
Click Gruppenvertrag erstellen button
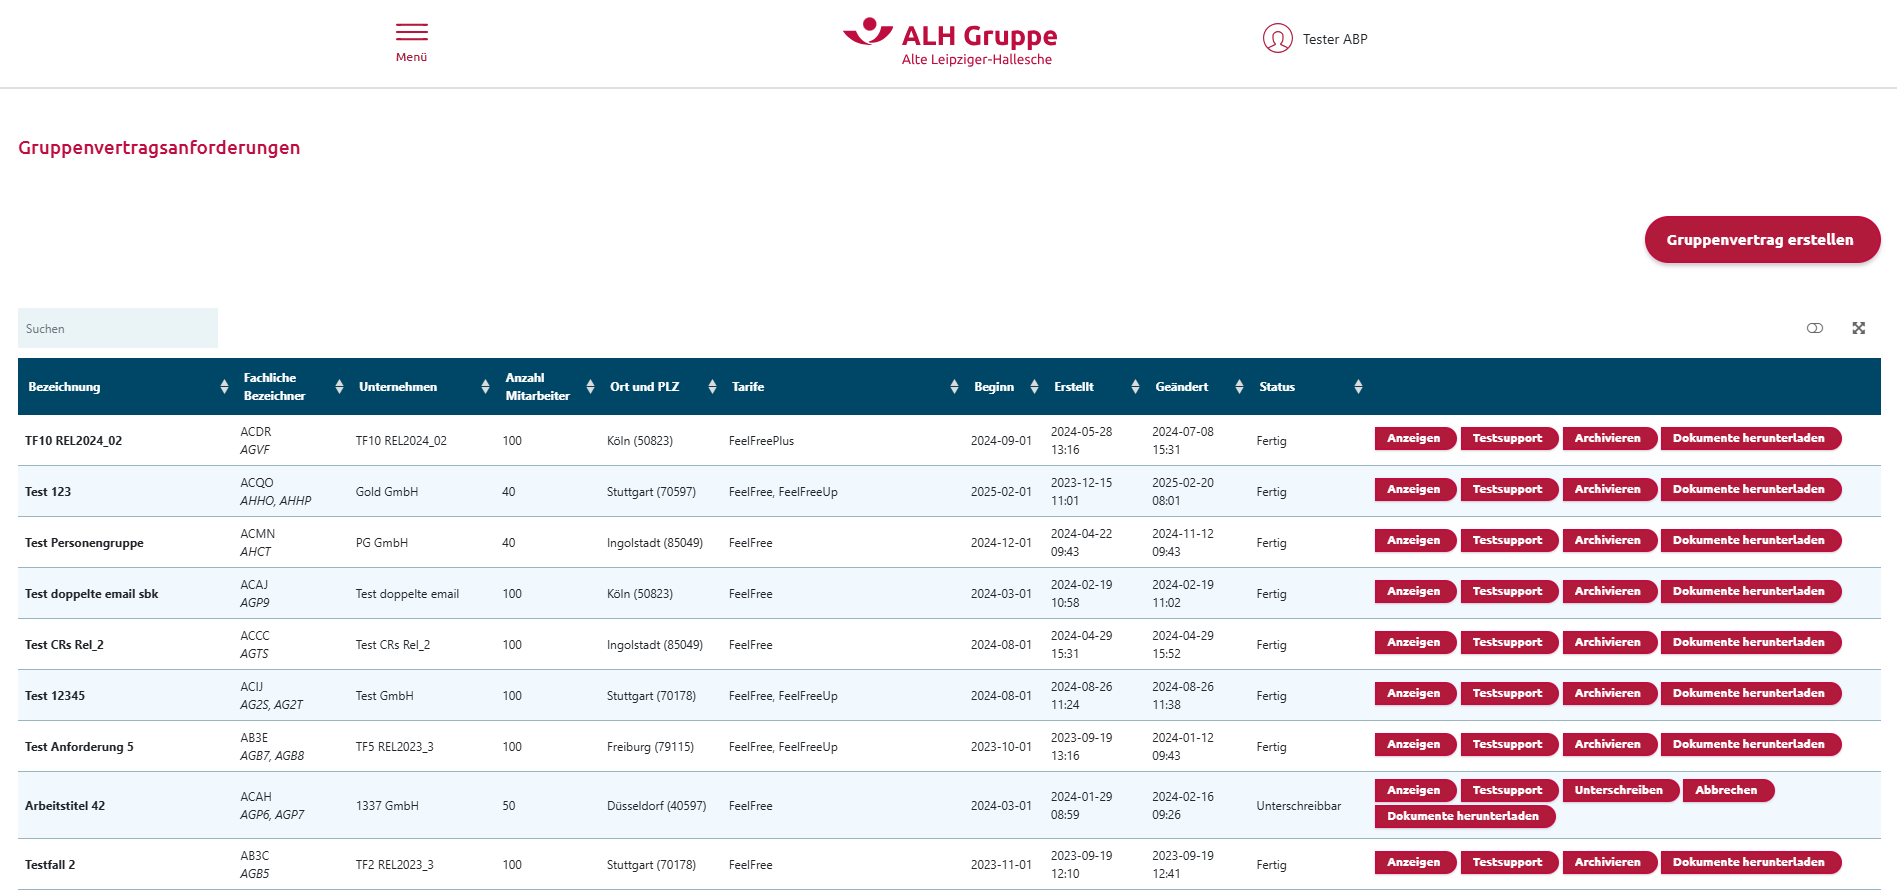click(1761, 240)
